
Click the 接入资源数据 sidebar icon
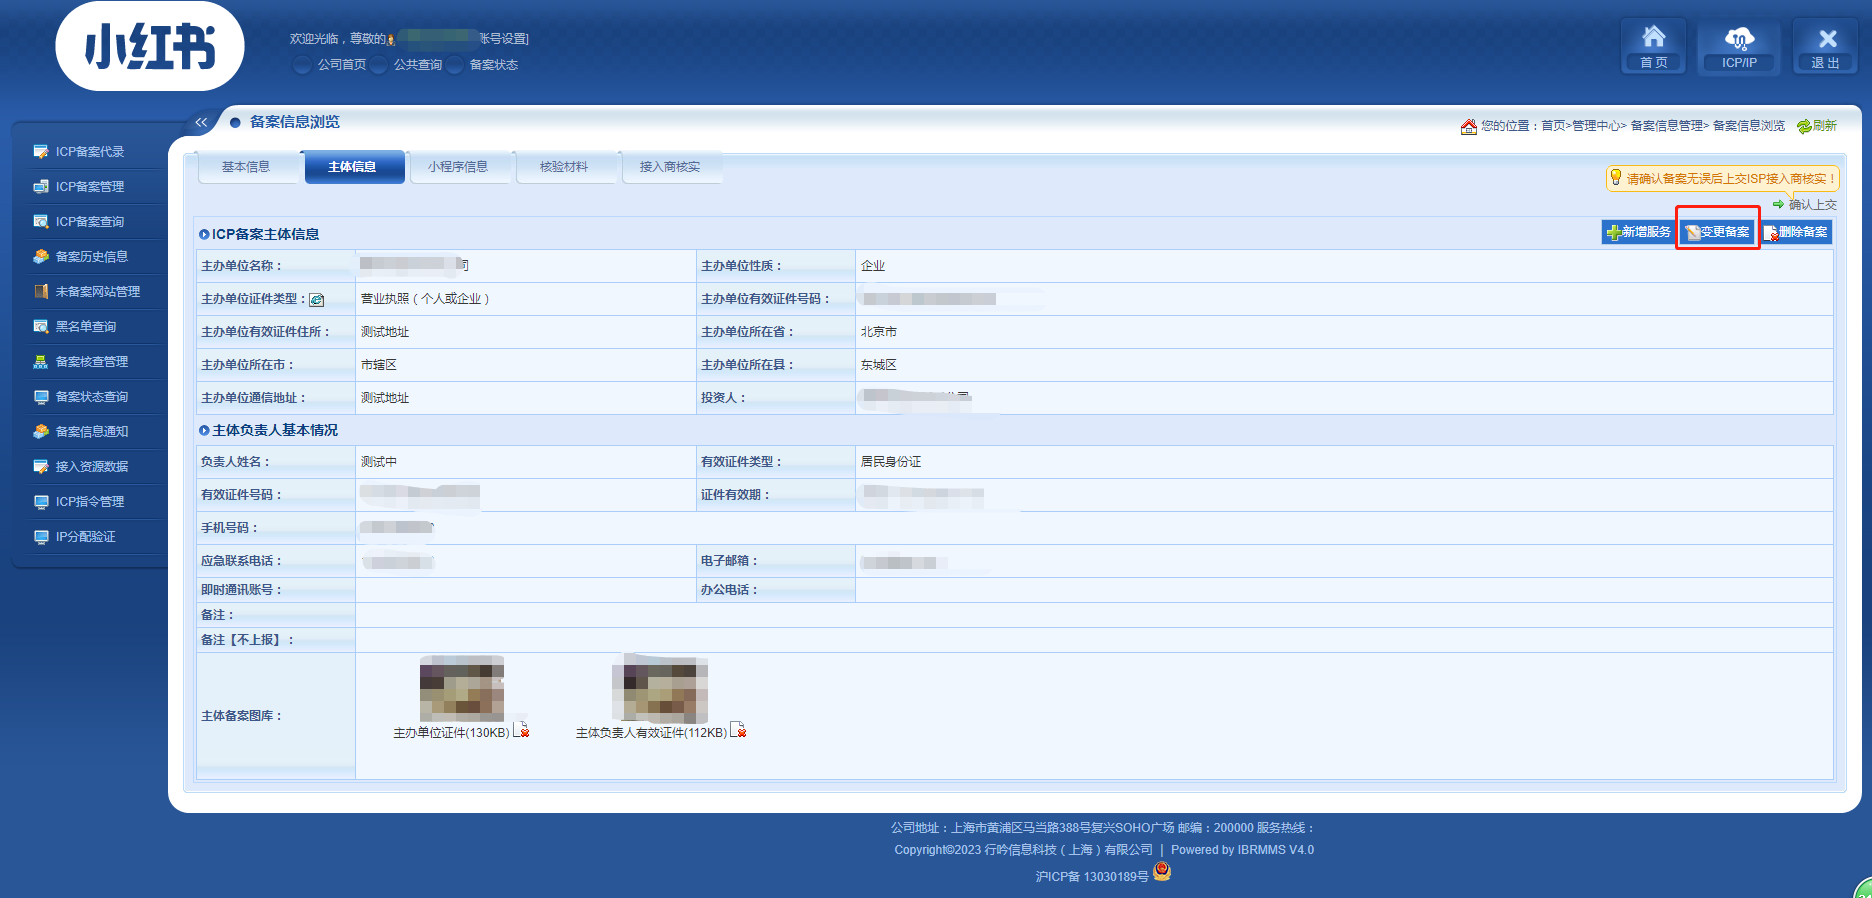41,467
